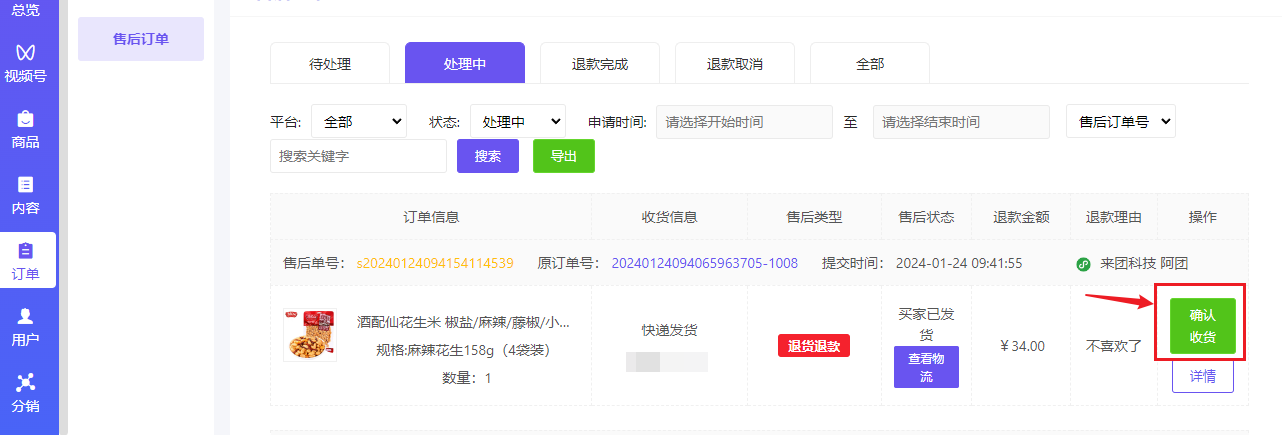
Task: Open the 售后订单号 search type dropdown
Action: tap(1121, 122)
